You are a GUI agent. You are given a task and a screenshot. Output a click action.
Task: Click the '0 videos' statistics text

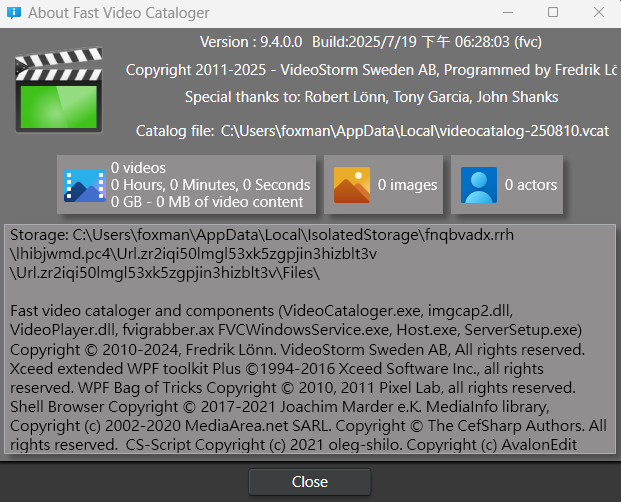click(138, 168)
